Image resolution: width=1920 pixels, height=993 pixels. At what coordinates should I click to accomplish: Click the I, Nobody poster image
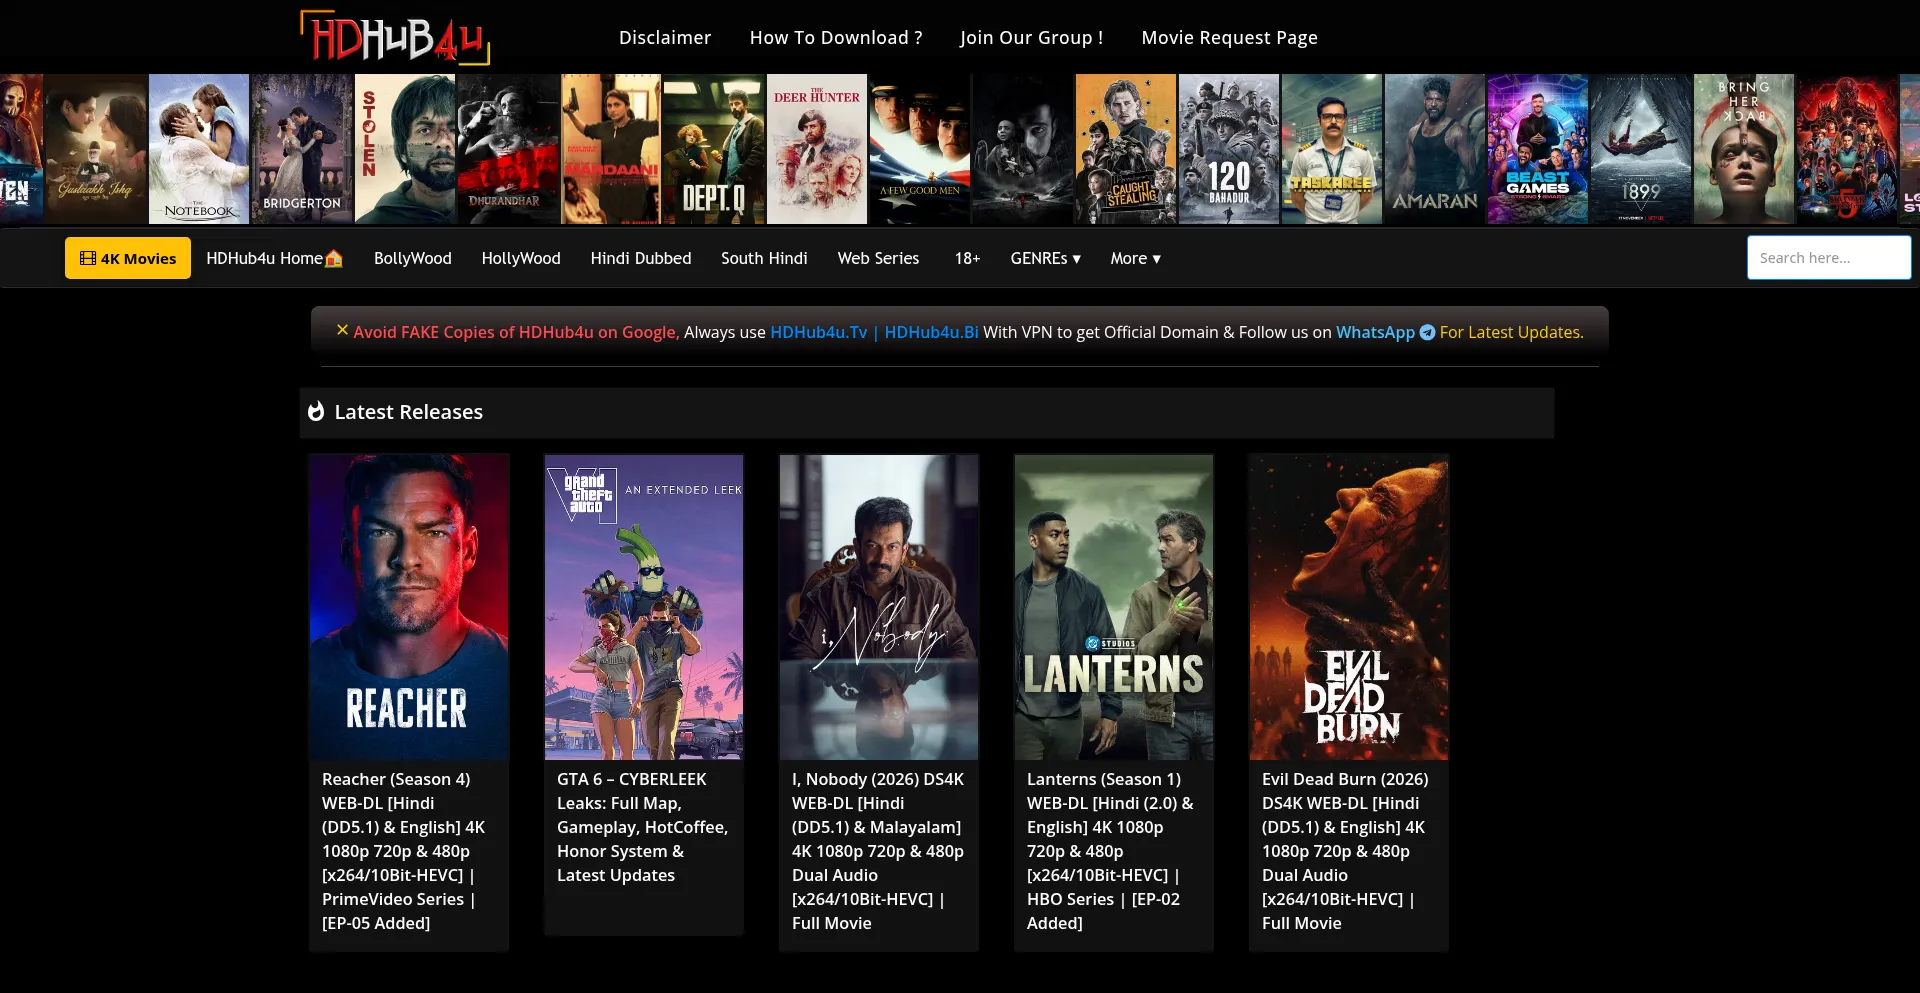pyautogui.click(x=879, y=607)
